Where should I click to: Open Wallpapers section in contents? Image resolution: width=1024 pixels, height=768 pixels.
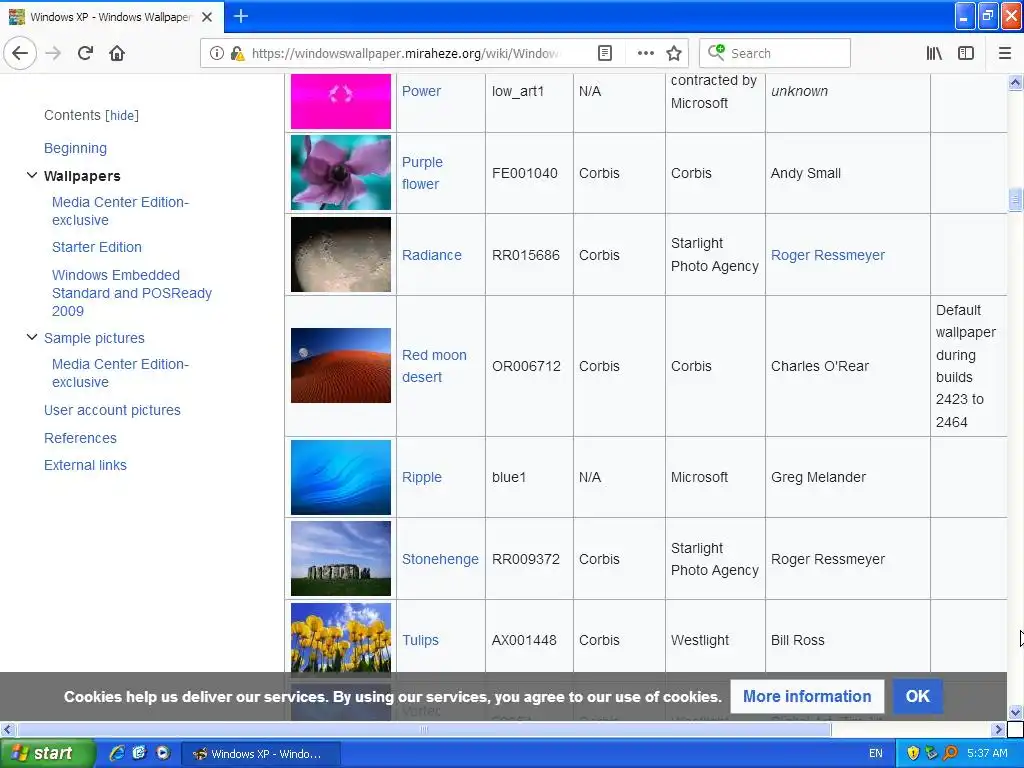(82, 176)
